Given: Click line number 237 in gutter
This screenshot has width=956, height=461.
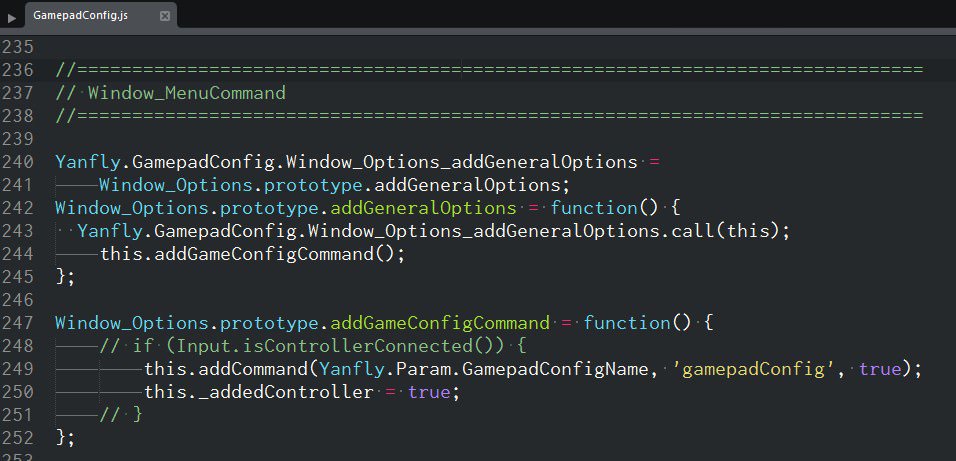Looking at the screenshot, I should coord(17,93).
